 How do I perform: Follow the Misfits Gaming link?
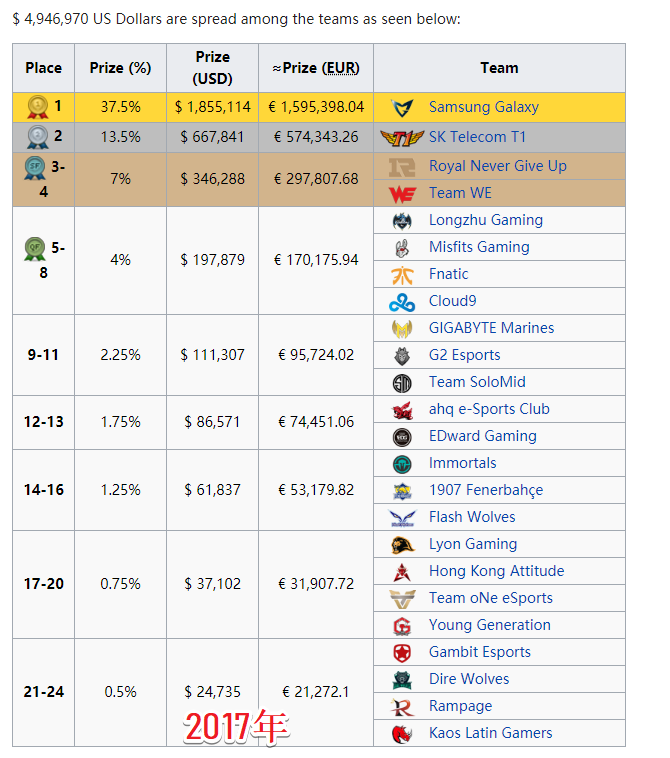[479, 247]
